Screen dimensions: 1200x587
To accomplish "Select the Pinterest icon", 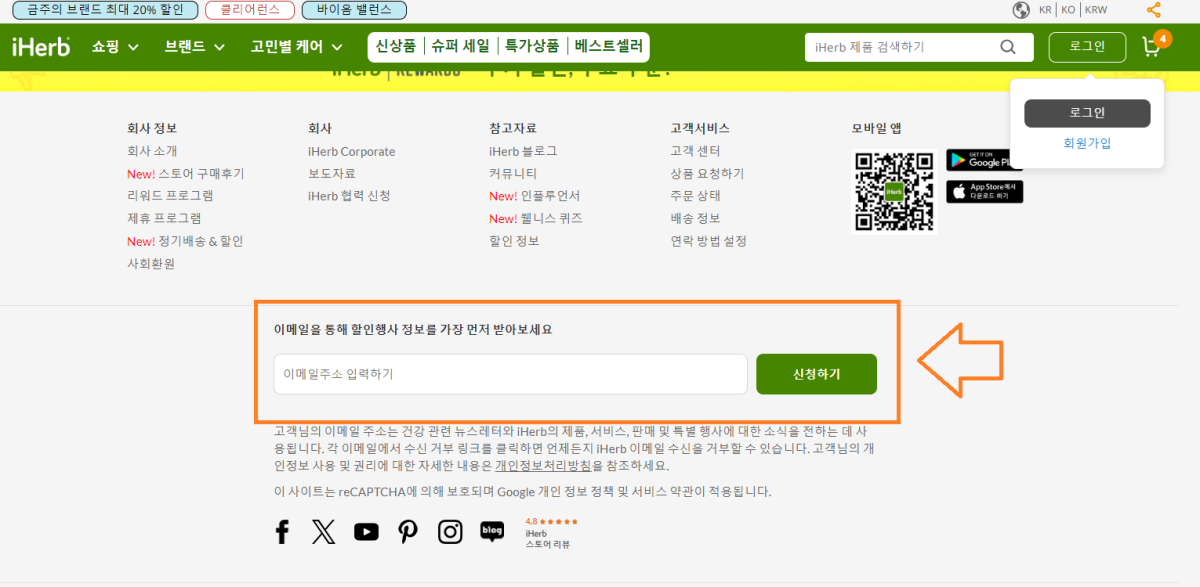I will (x=408, y=531).
